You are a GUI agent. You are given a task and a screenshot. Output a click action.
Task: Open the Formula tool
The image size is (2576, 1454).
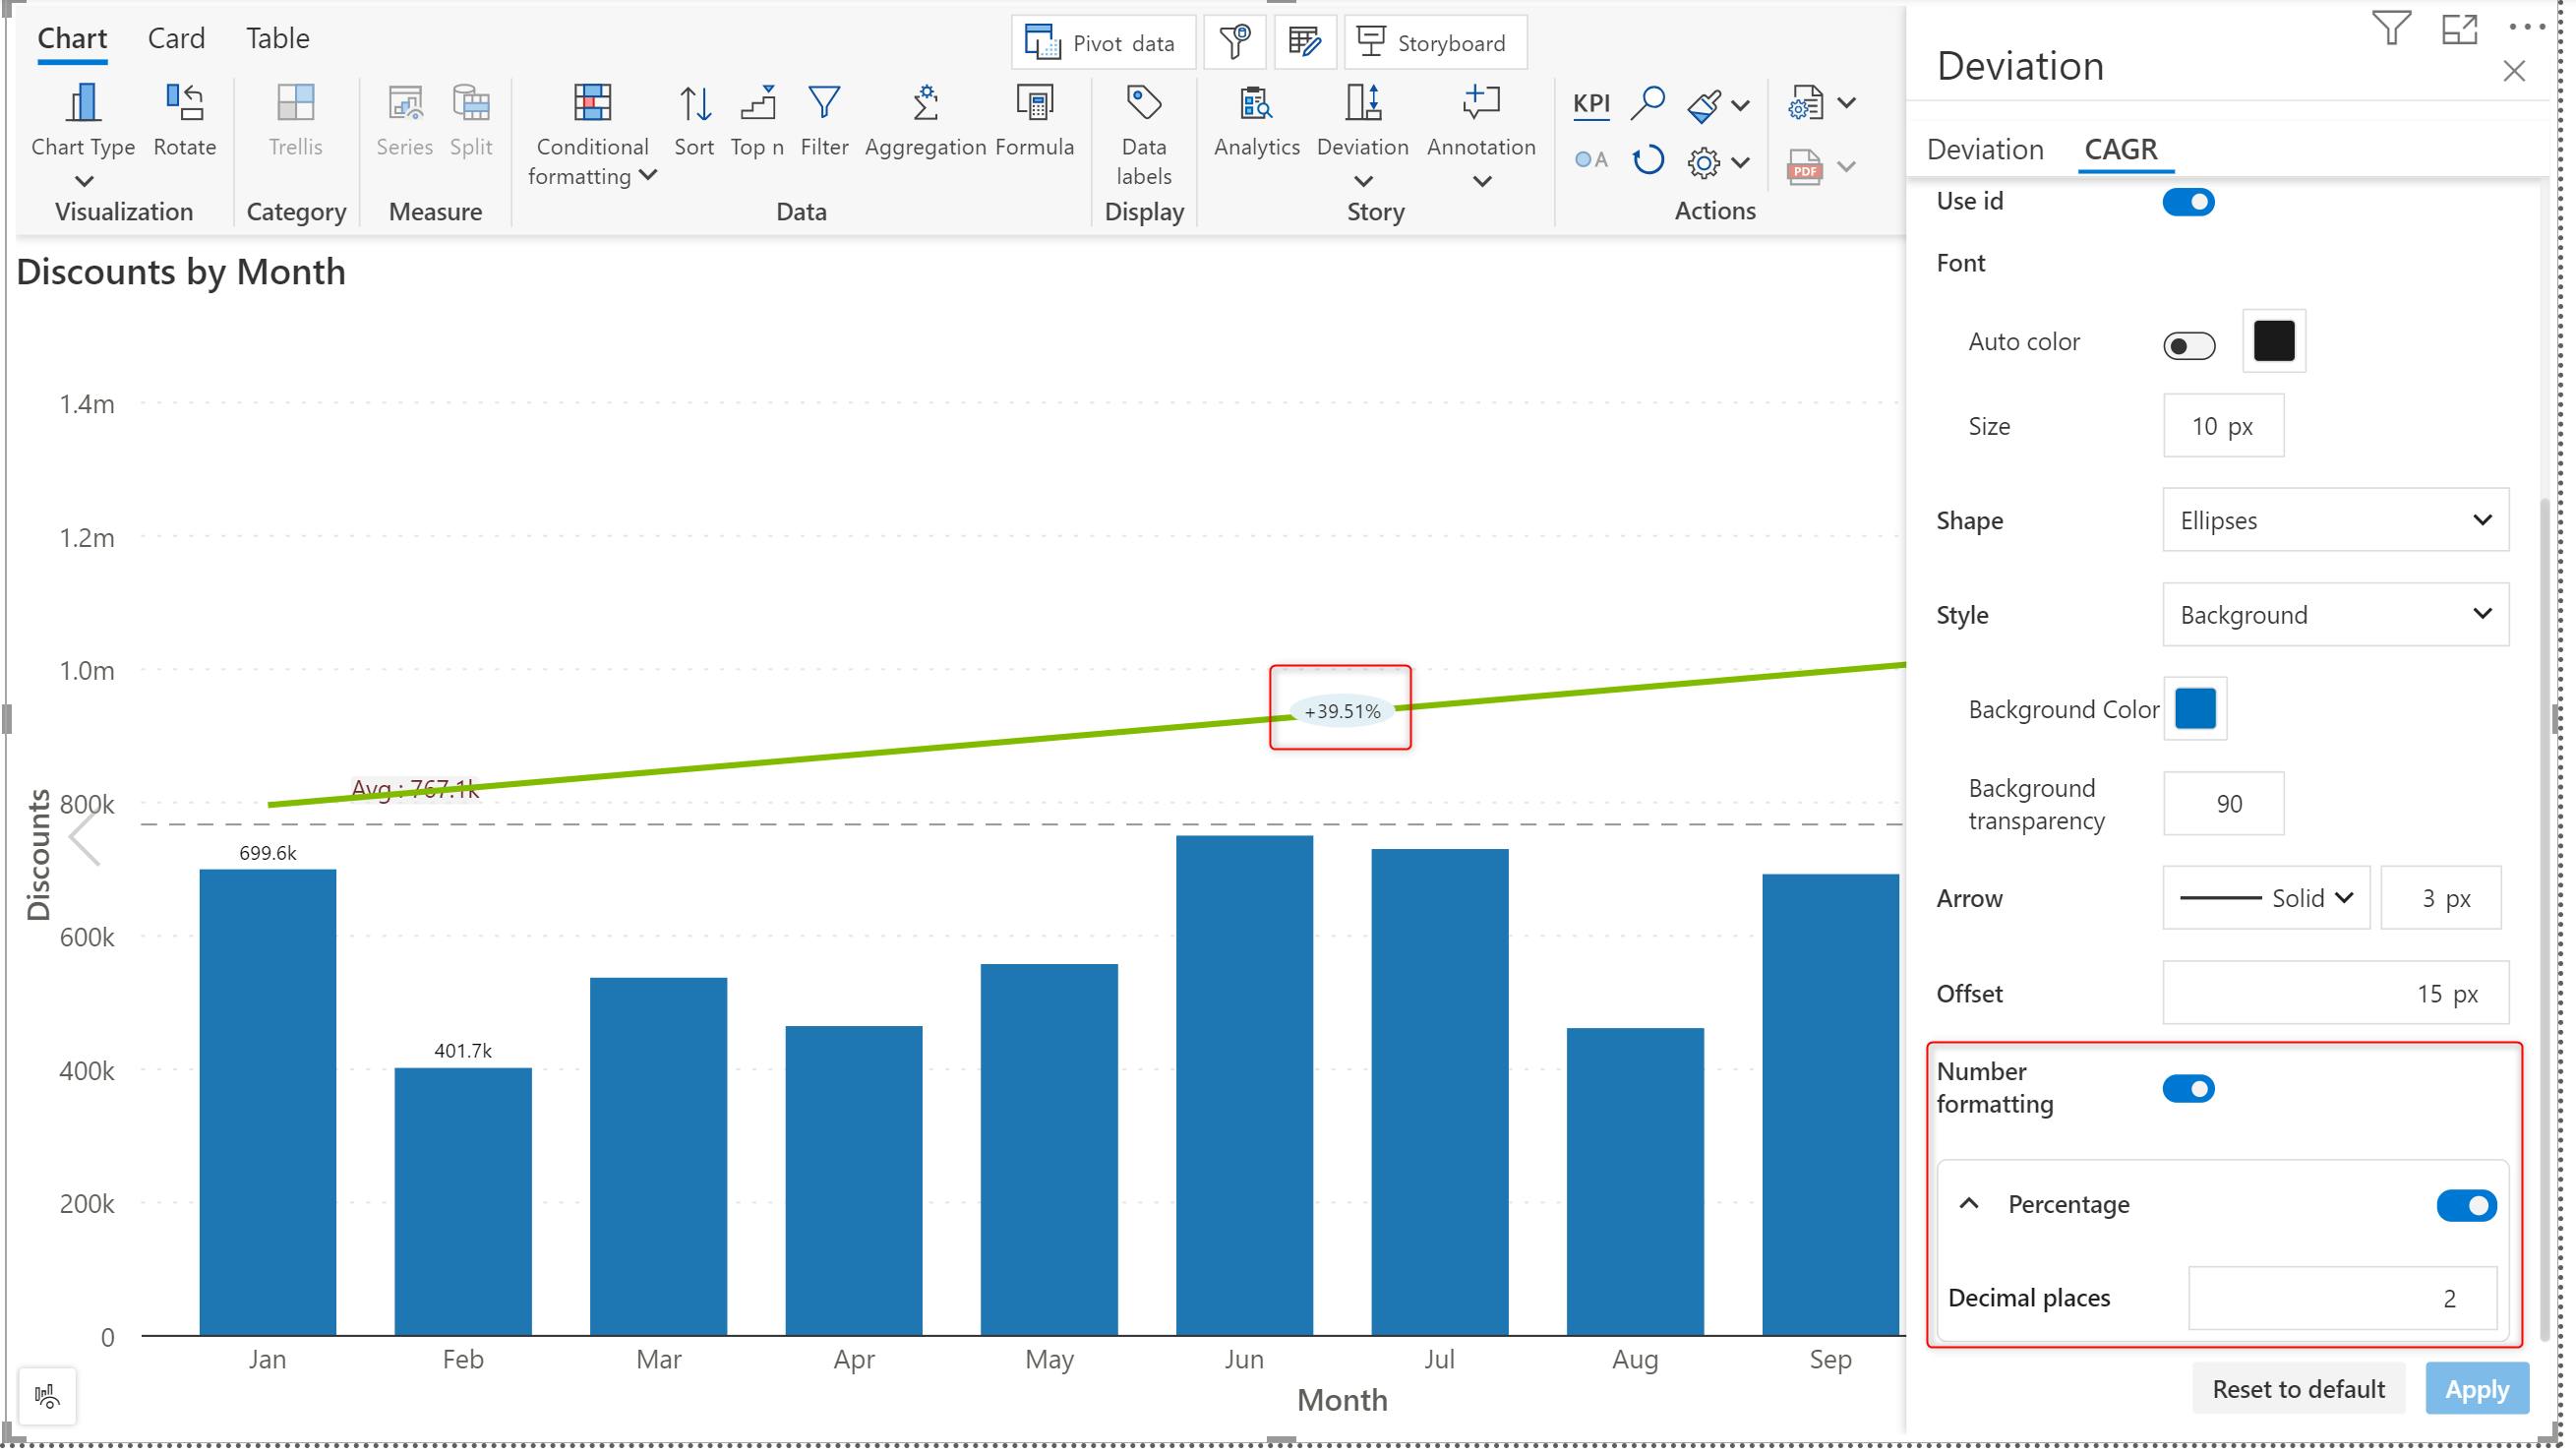1034,103
